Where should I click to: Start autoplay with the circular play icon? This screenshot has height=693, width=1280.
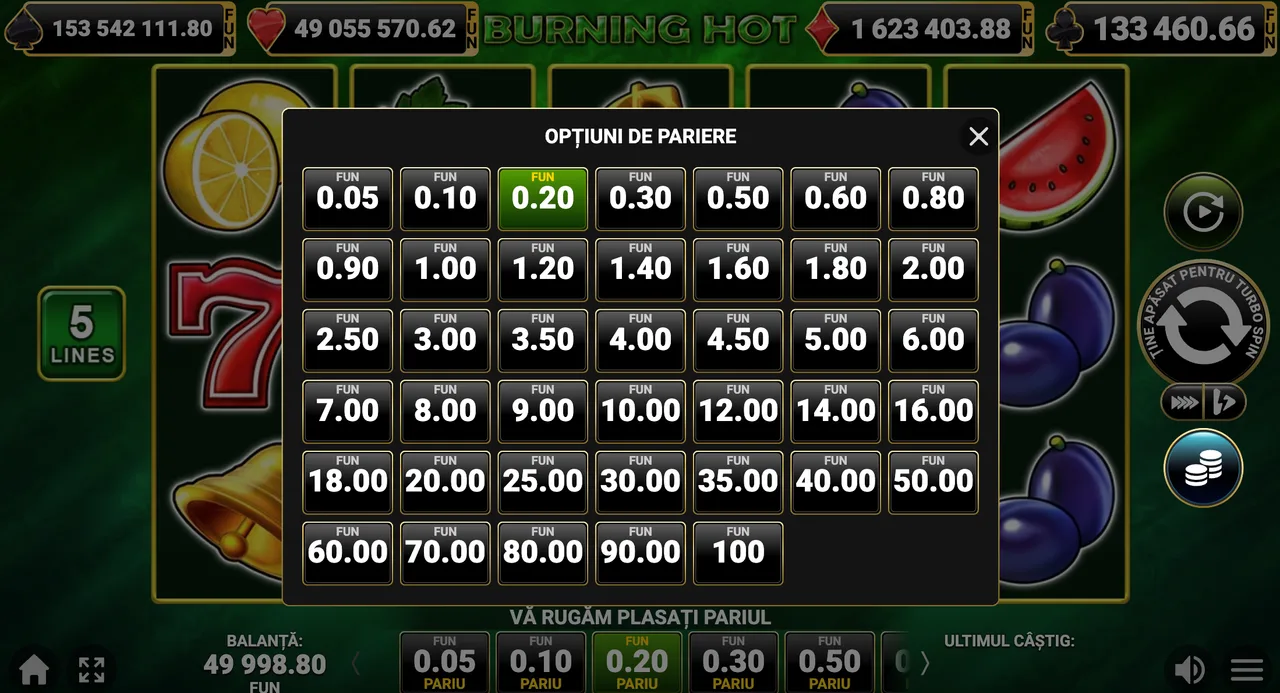[x=1203, y=211]
